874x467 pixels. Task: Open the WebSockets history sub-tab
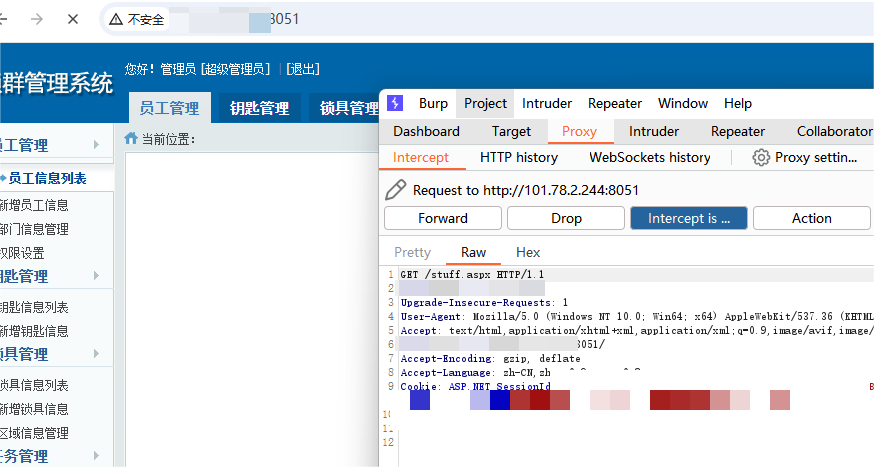click(650, 158)
